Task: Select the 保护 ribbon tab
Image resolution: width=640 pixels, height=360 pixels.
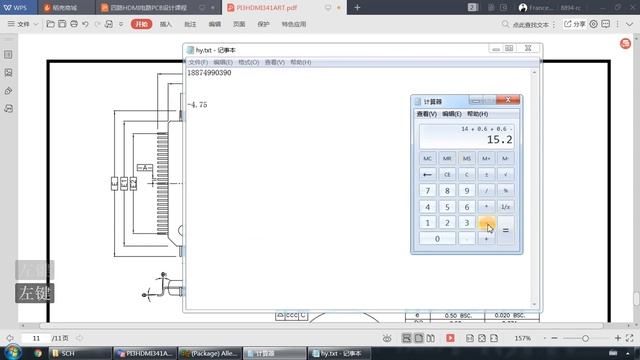Action: coord(263,24)
